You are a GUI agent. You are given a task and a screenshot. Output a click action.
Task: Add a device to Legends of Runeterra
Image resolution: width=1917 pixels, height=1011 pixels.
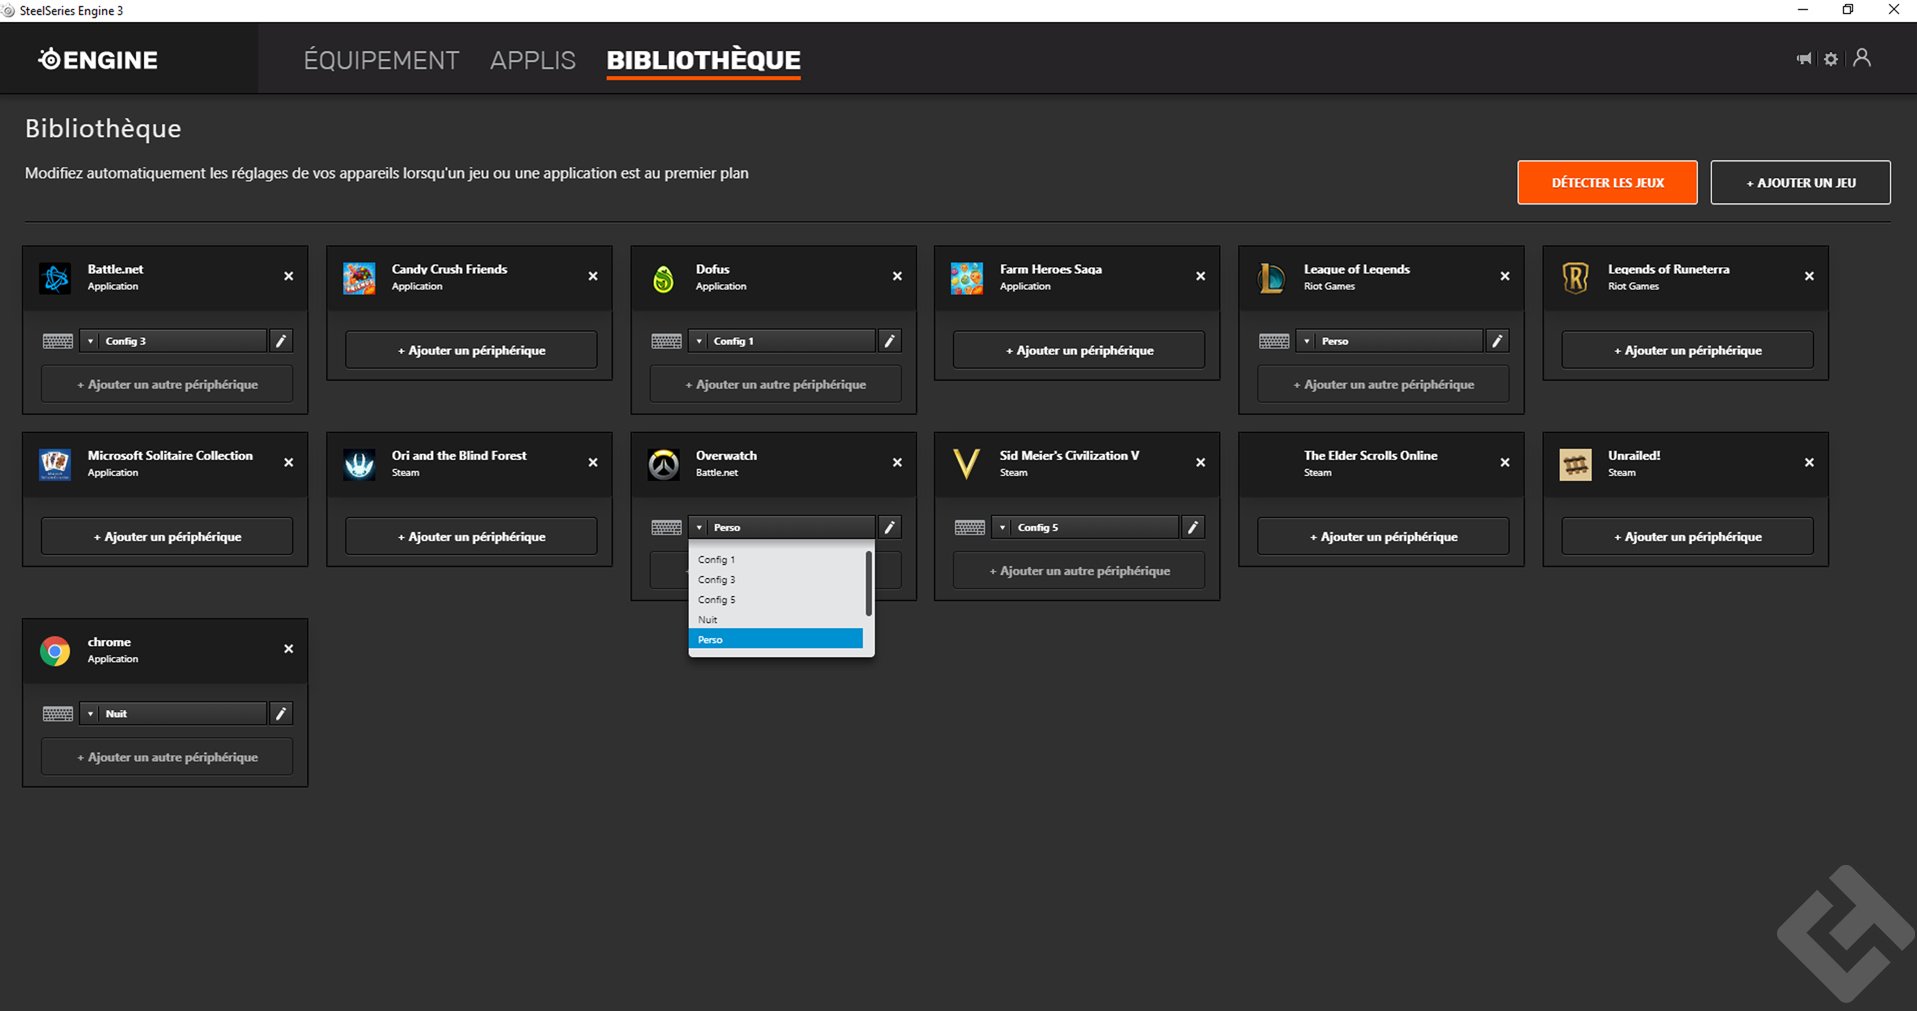(x=1687, y=350)
